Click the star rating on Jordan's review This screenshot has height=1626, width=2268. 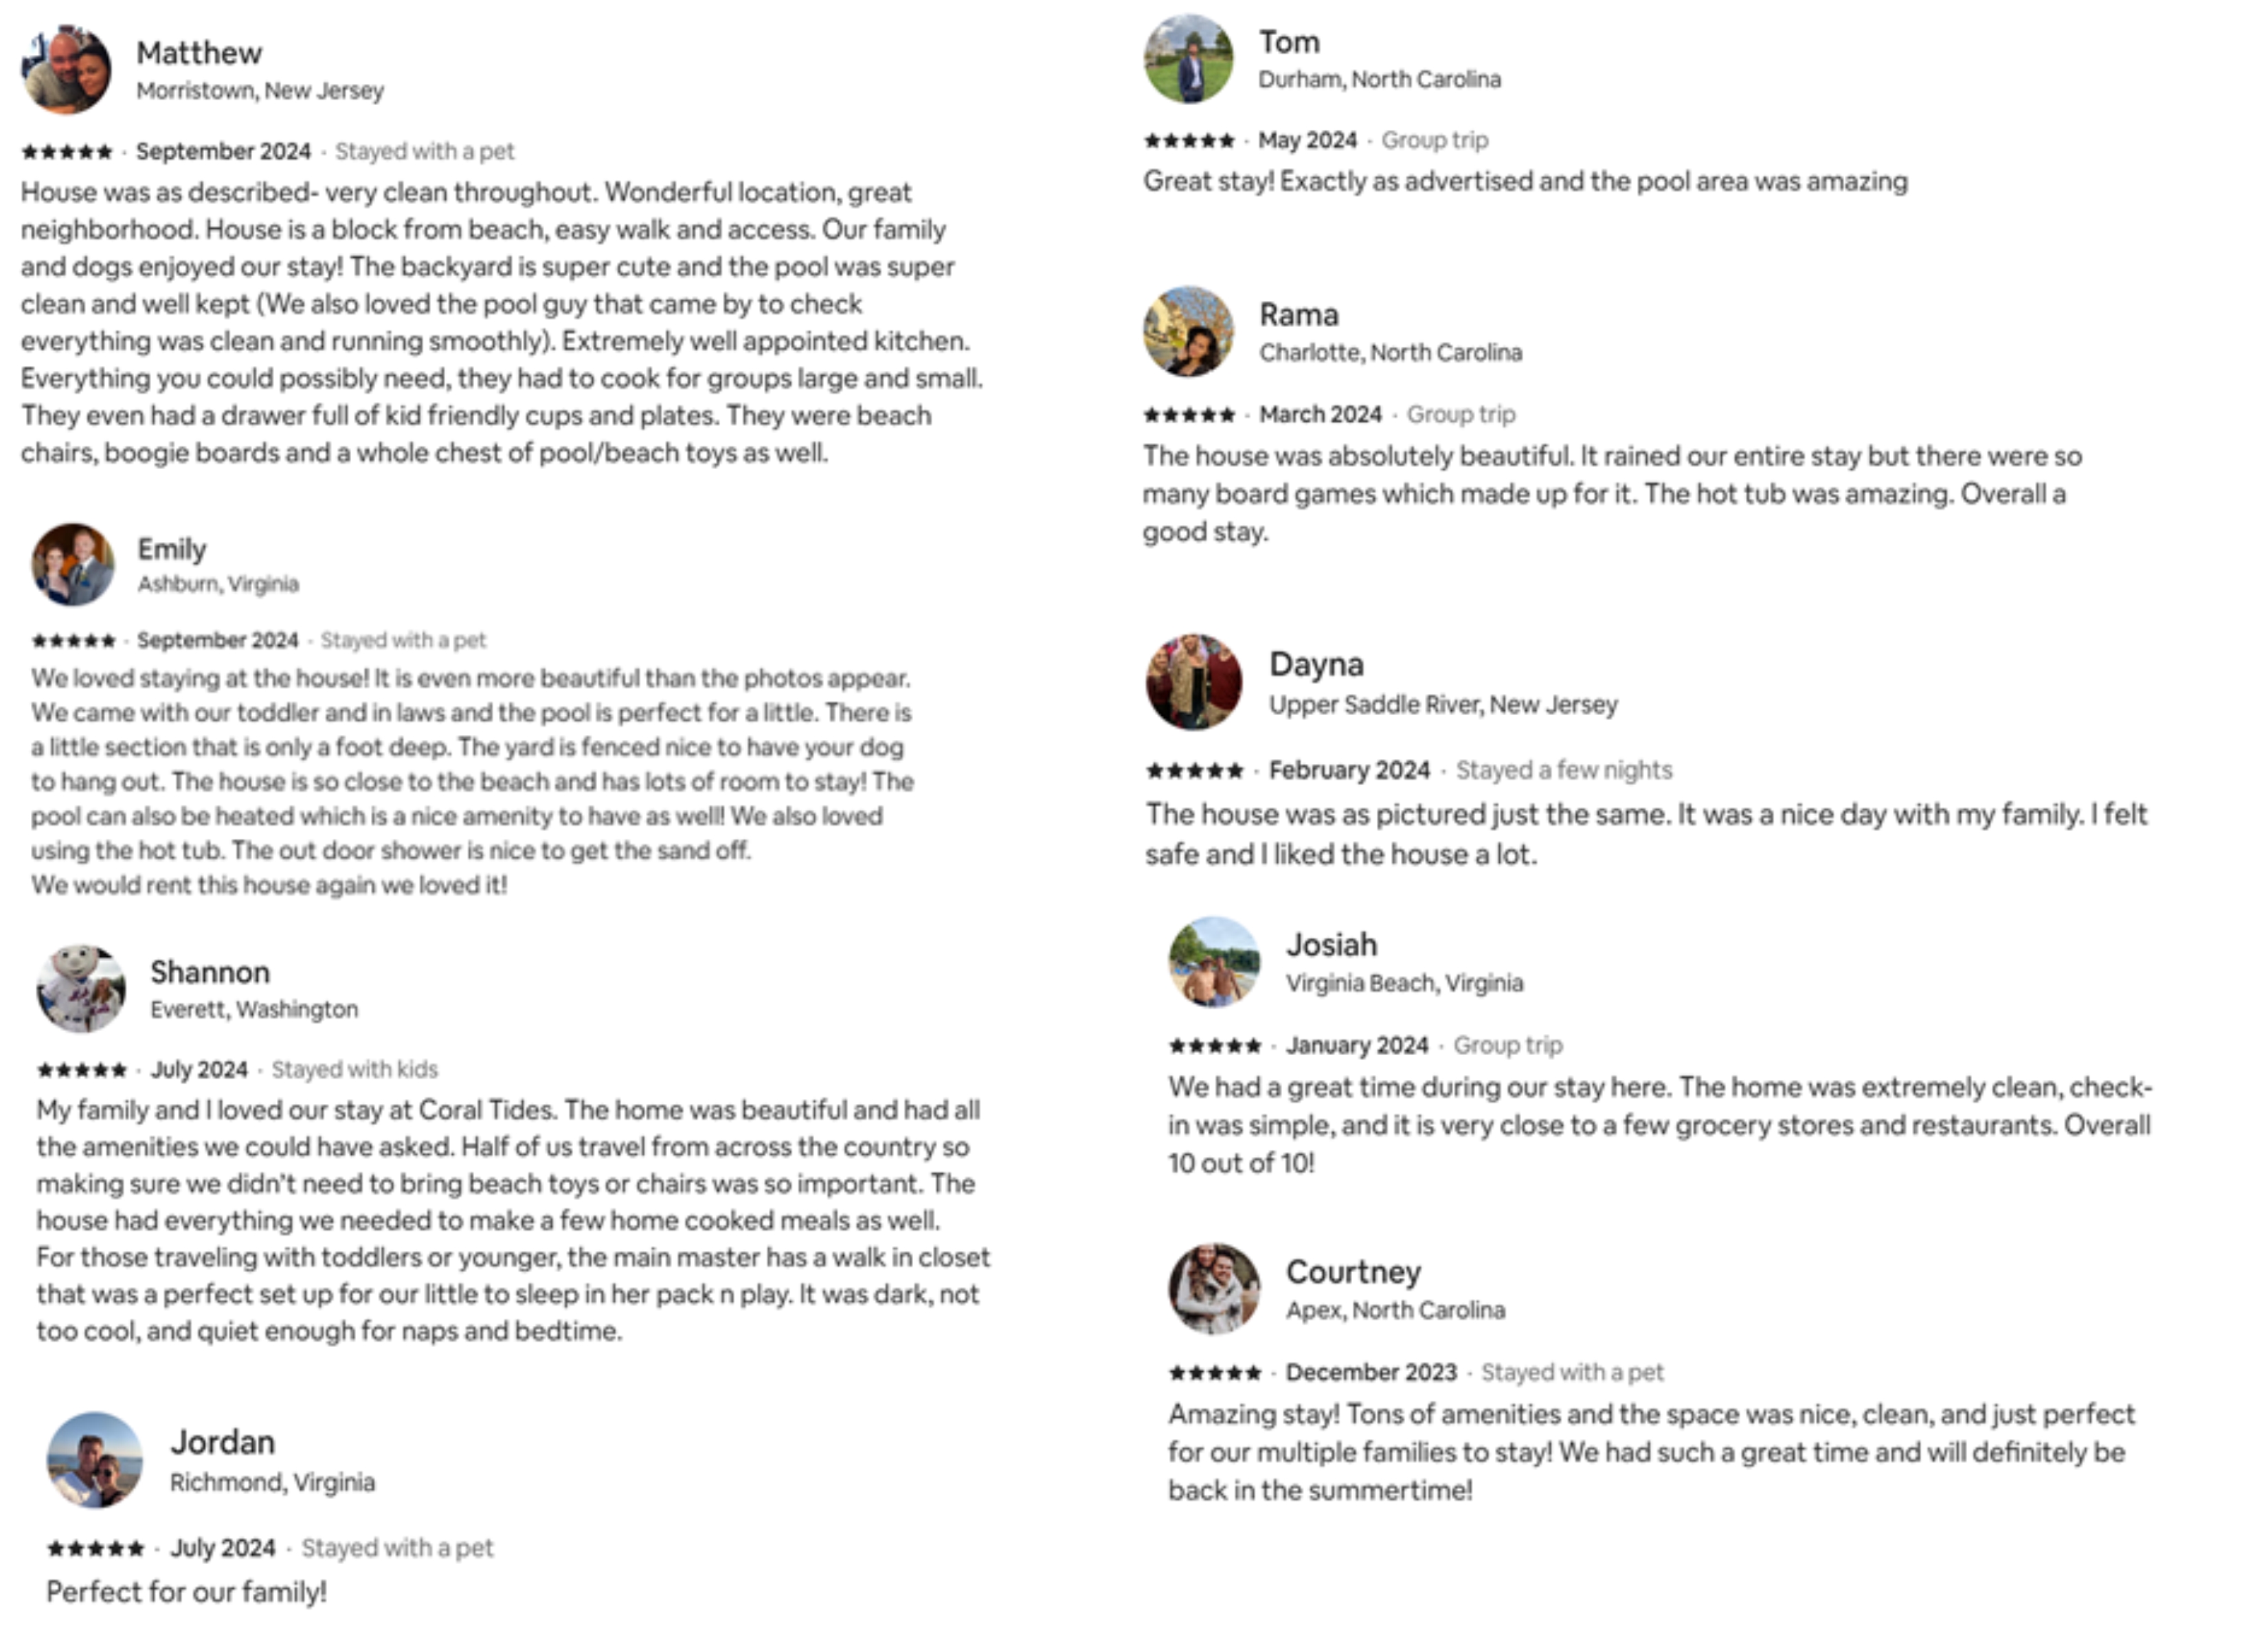click(x=96, y=1548)
